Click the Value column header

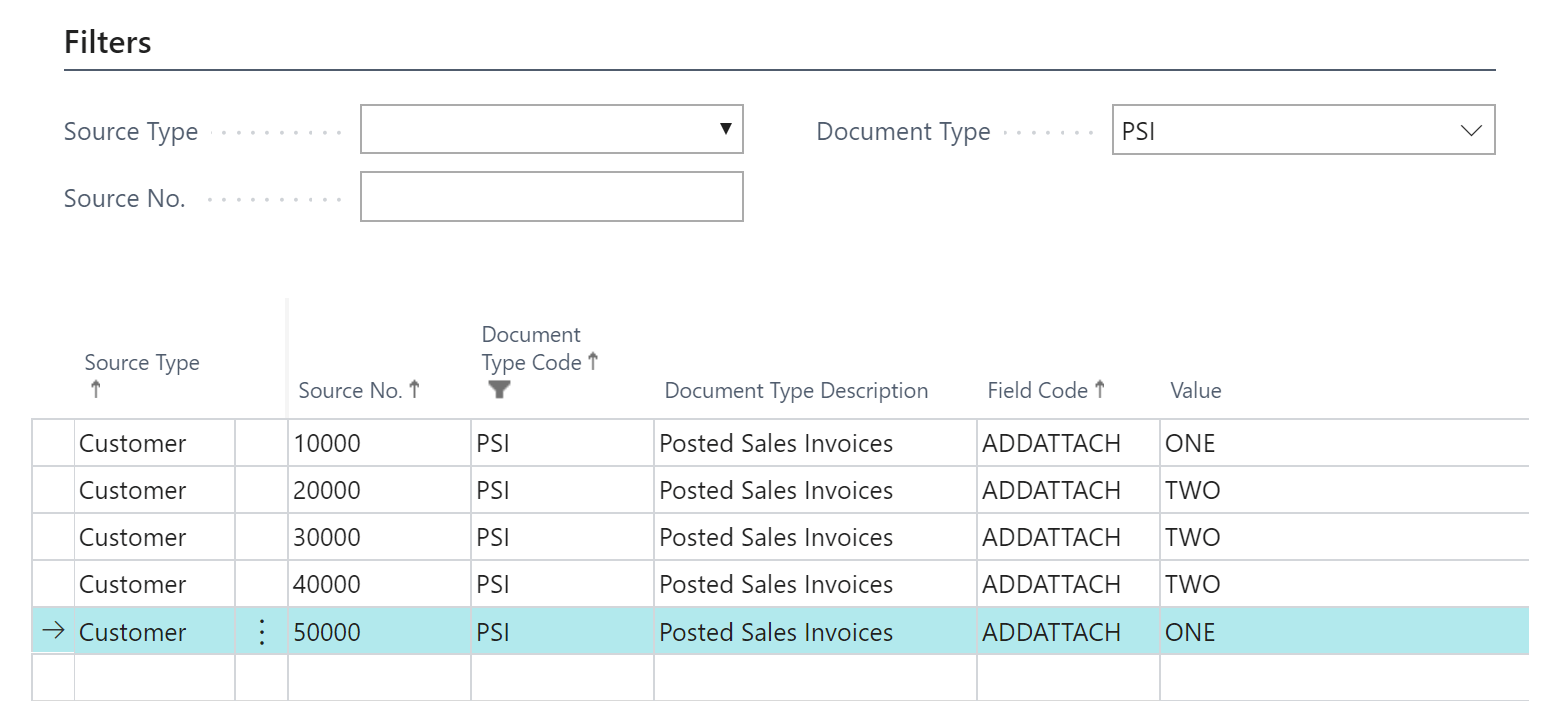click(1196, 391)
